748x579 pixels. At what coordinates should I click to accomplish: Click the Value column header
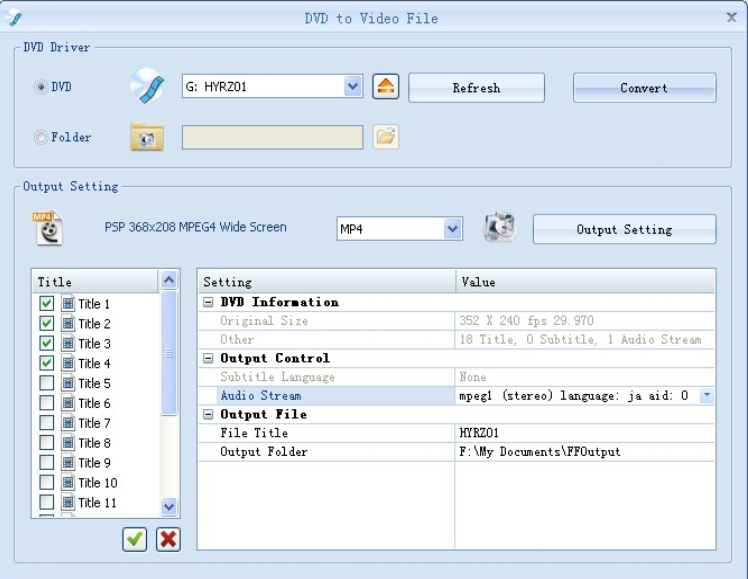pos(585,281)
